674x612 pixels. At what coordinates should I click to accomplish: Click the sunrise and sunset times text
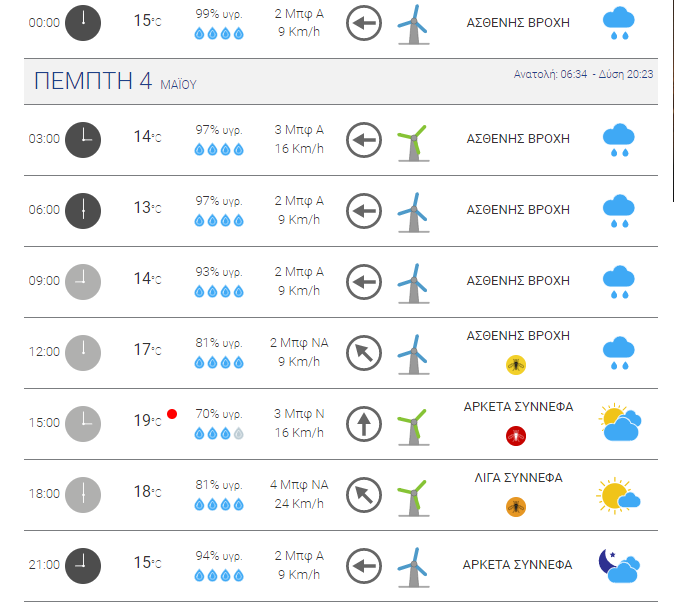pyautogui.click(x=583, y=74)
